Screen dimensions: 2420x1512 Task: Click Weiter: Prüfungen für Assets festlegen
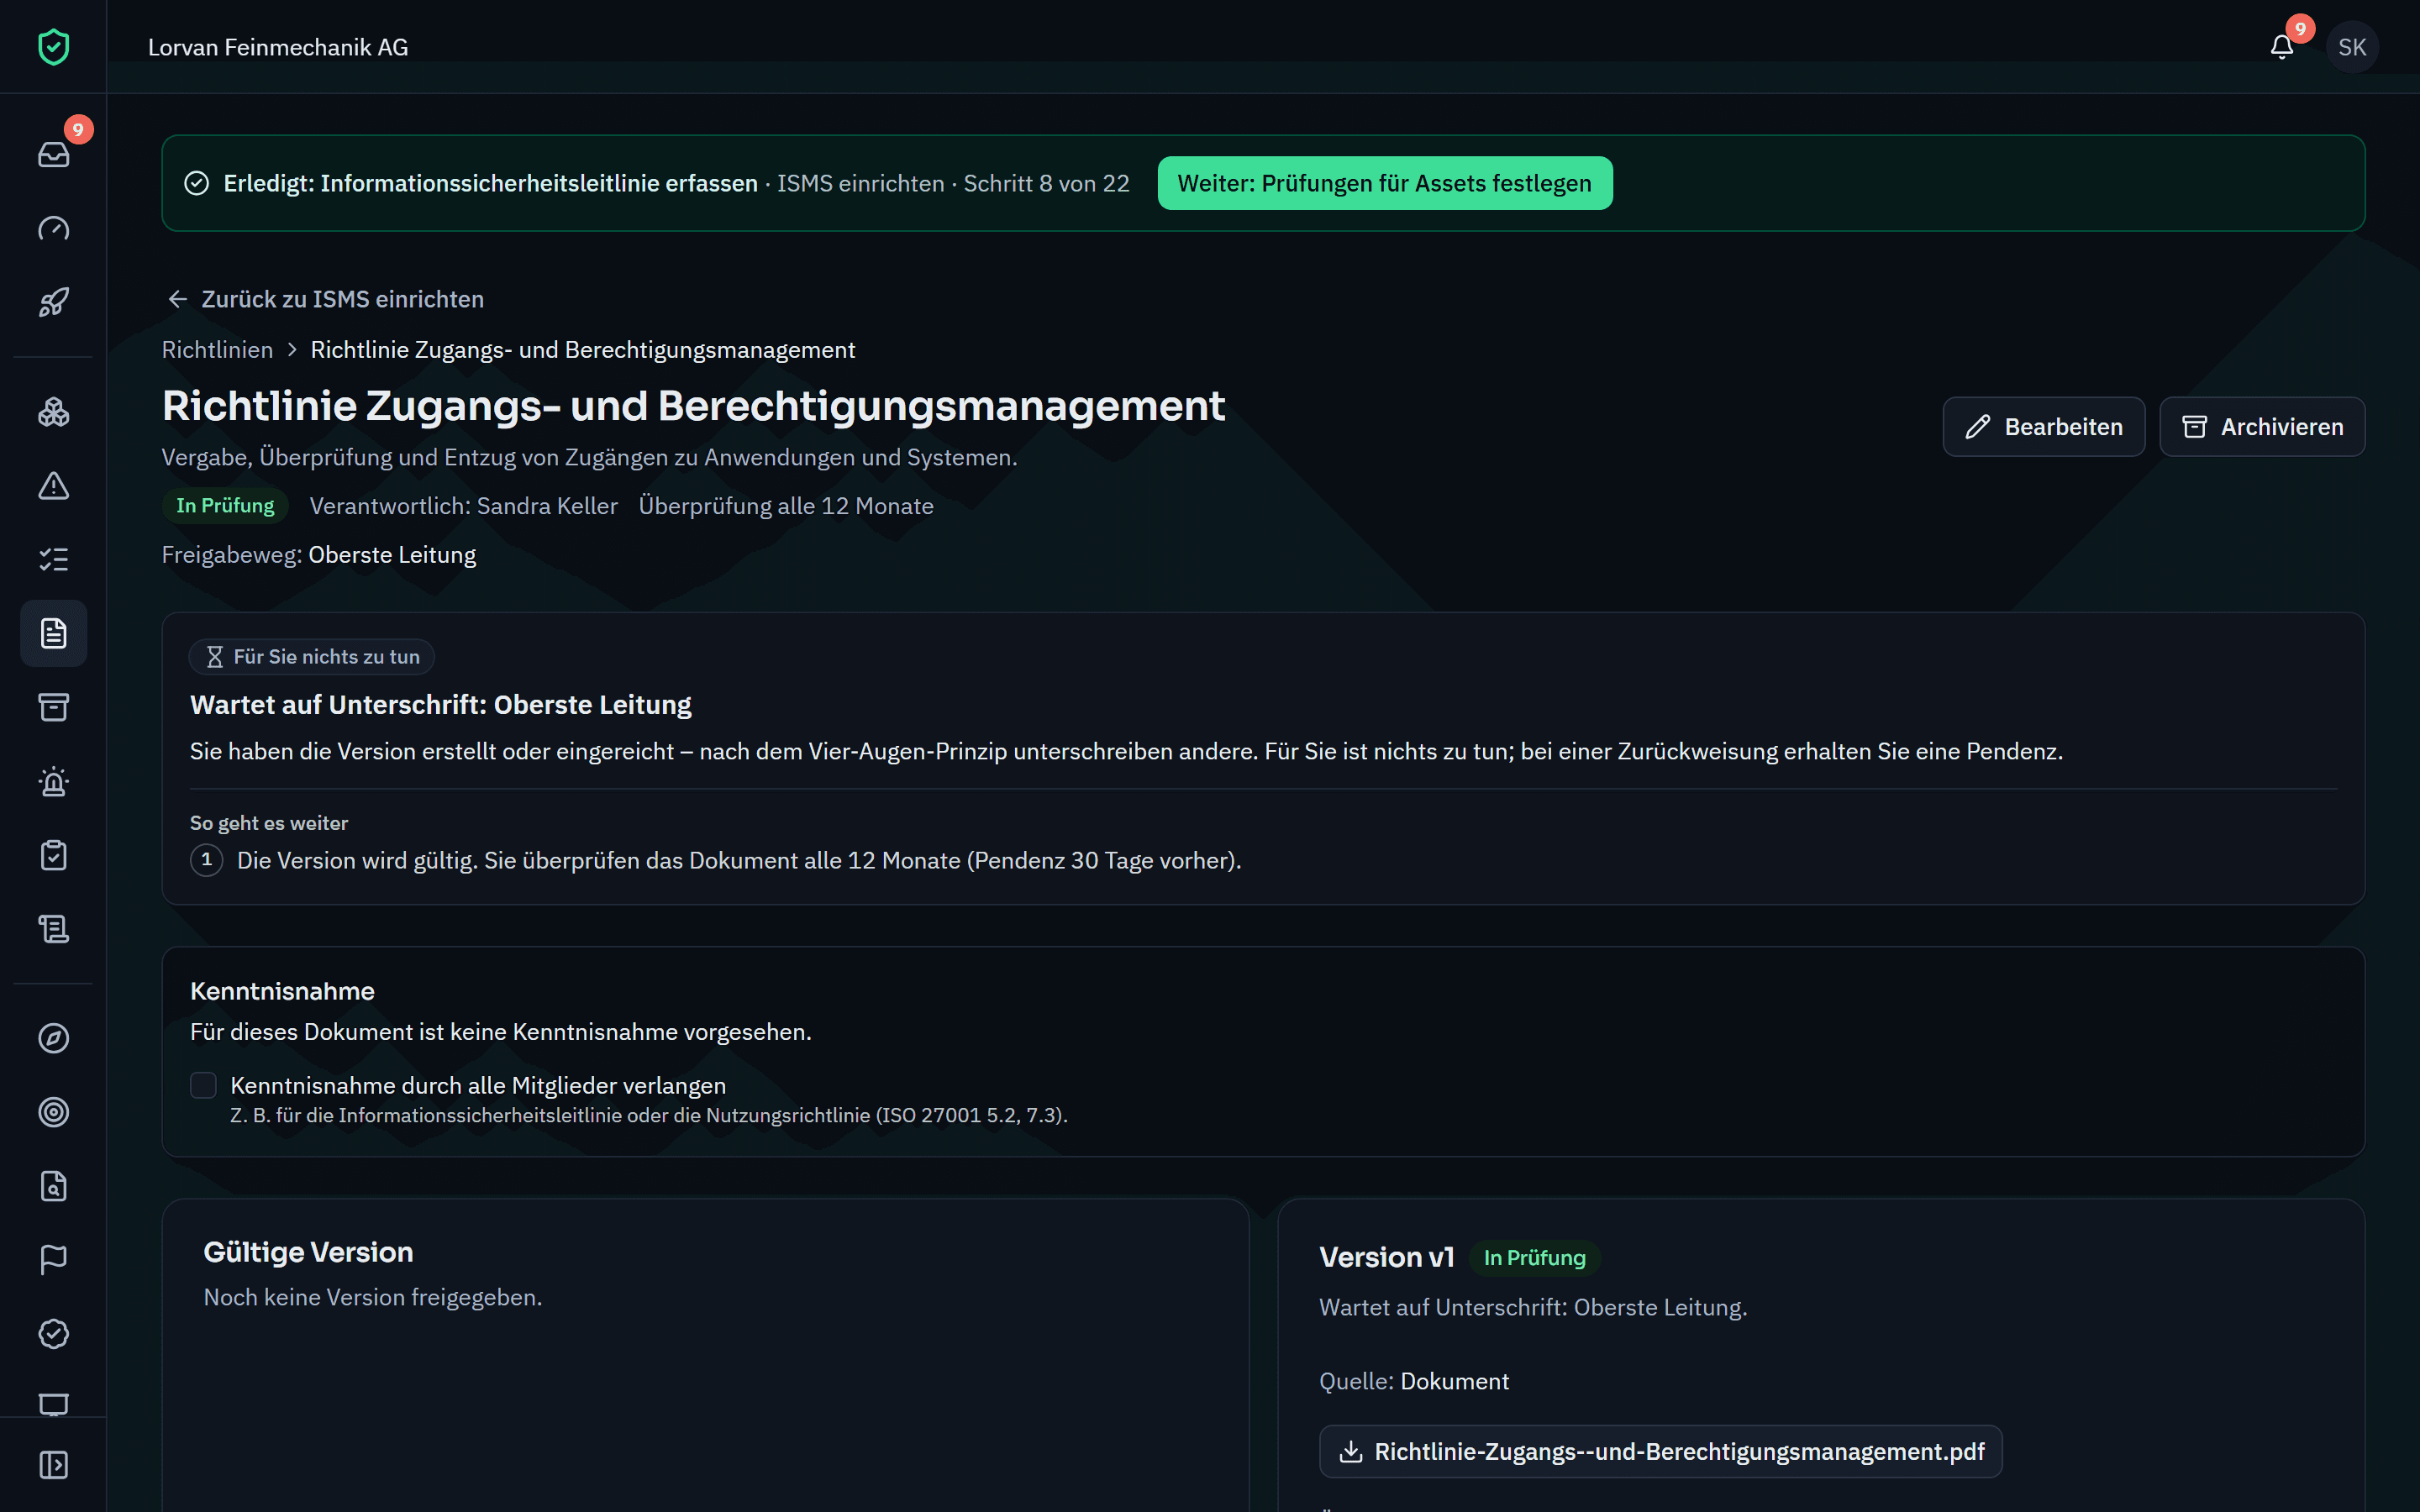(x=1384, y=183)
